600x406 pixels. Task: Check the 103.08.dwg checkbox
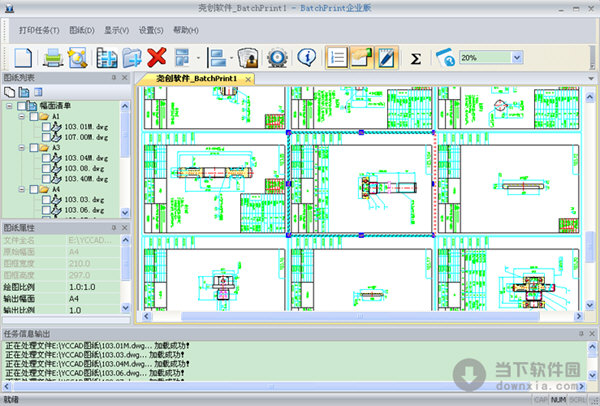coord(46,168)
